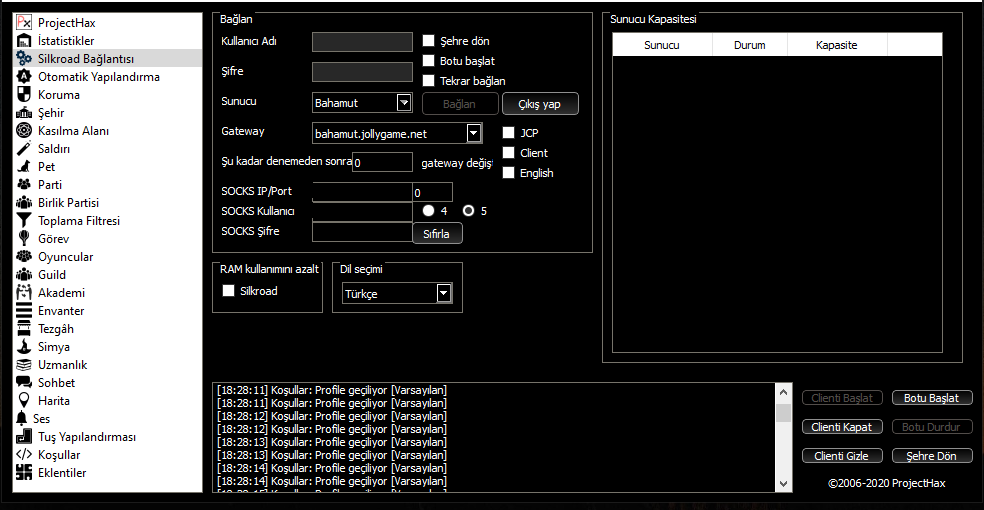Click the Koruma shield icon
Image resolution: width=984 pixels, height=510 pixels.
pyautogui.click(x=25, y=95)
